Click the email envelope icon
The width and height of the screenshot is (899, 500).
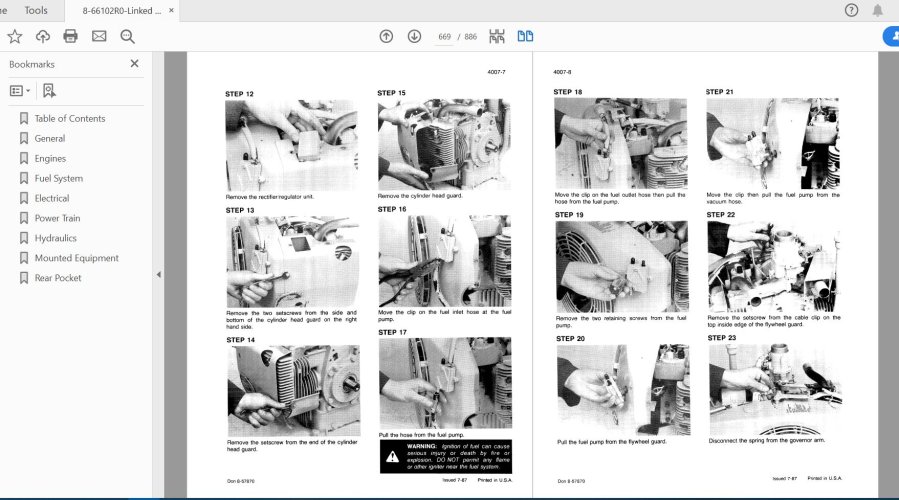(99, 36)
